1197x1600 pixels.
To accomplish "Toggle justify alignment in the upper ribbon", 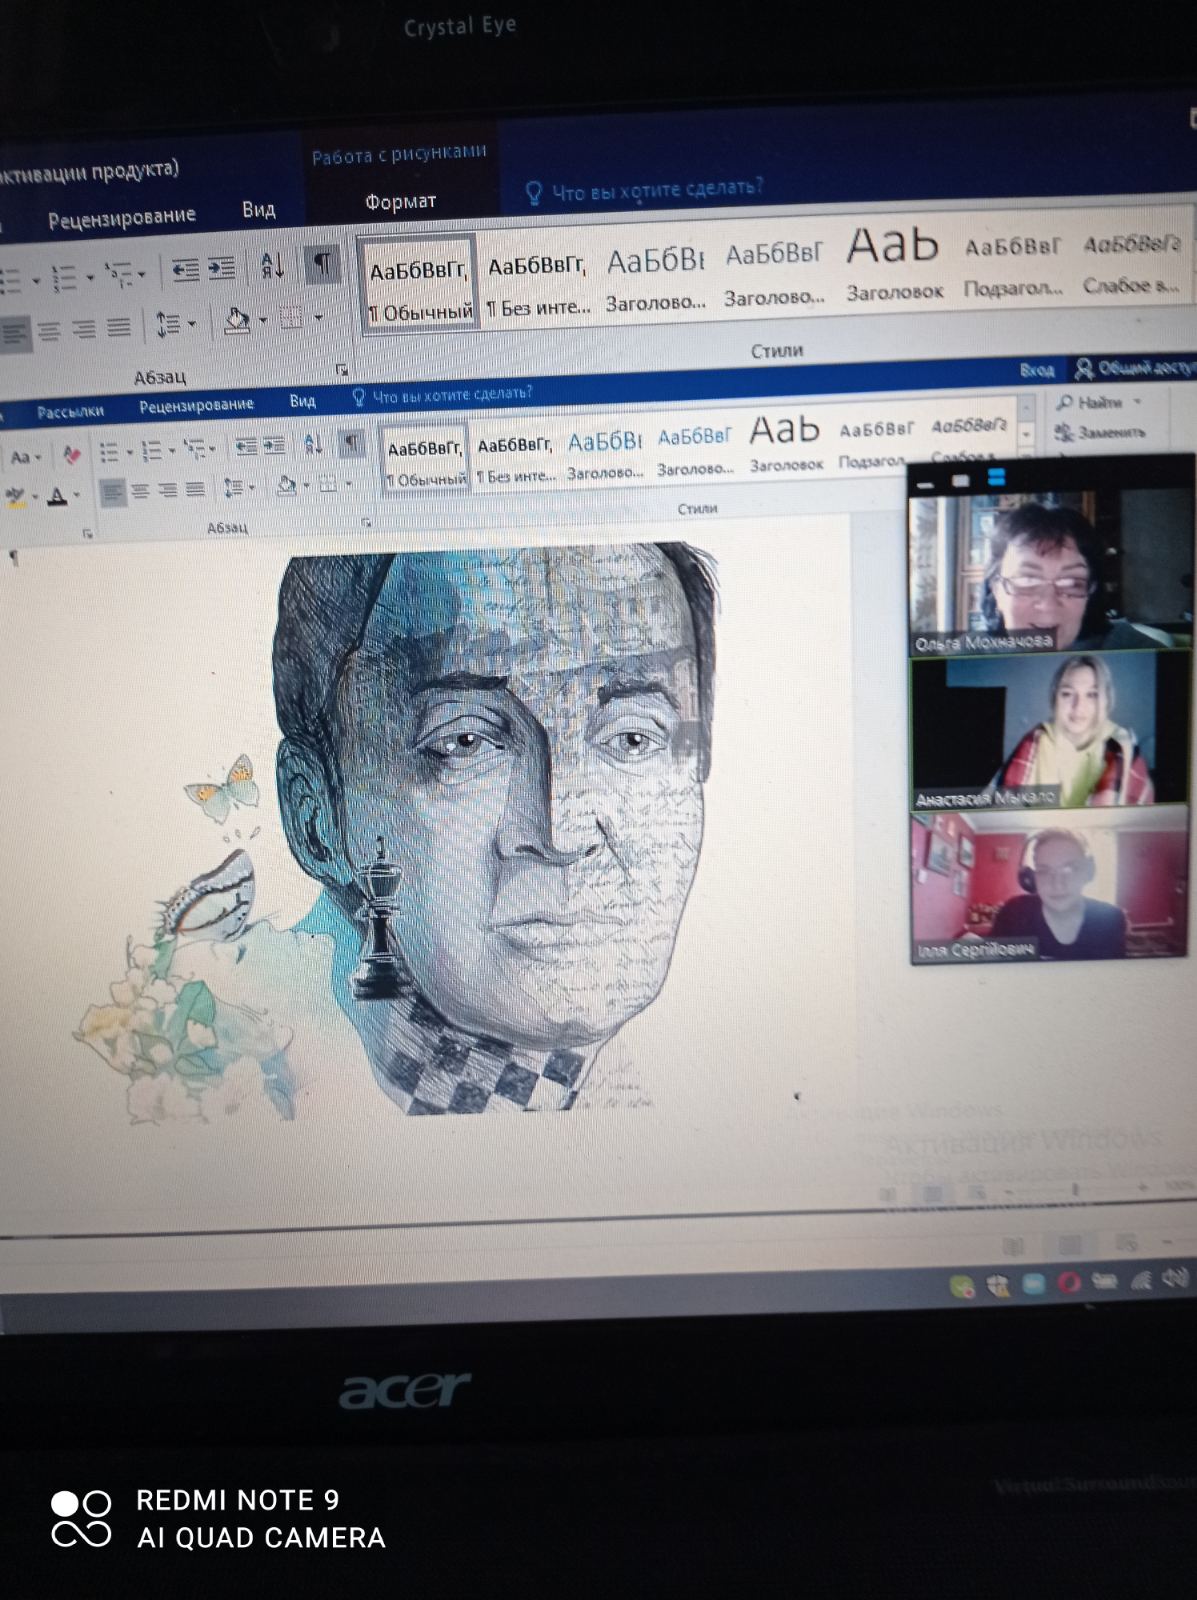I will [119, 327].
